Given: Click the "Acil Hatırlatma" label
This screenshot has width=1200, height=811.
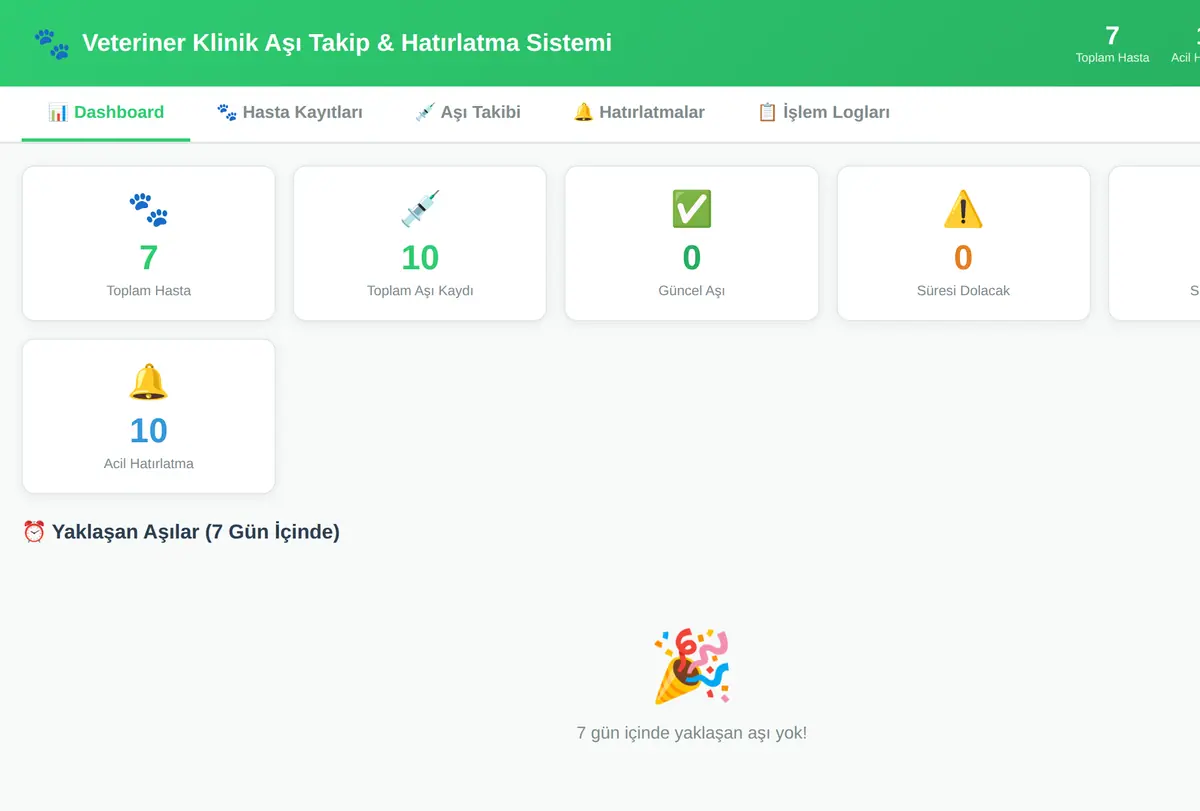Looking at the screenshot, I should [149, 464].
